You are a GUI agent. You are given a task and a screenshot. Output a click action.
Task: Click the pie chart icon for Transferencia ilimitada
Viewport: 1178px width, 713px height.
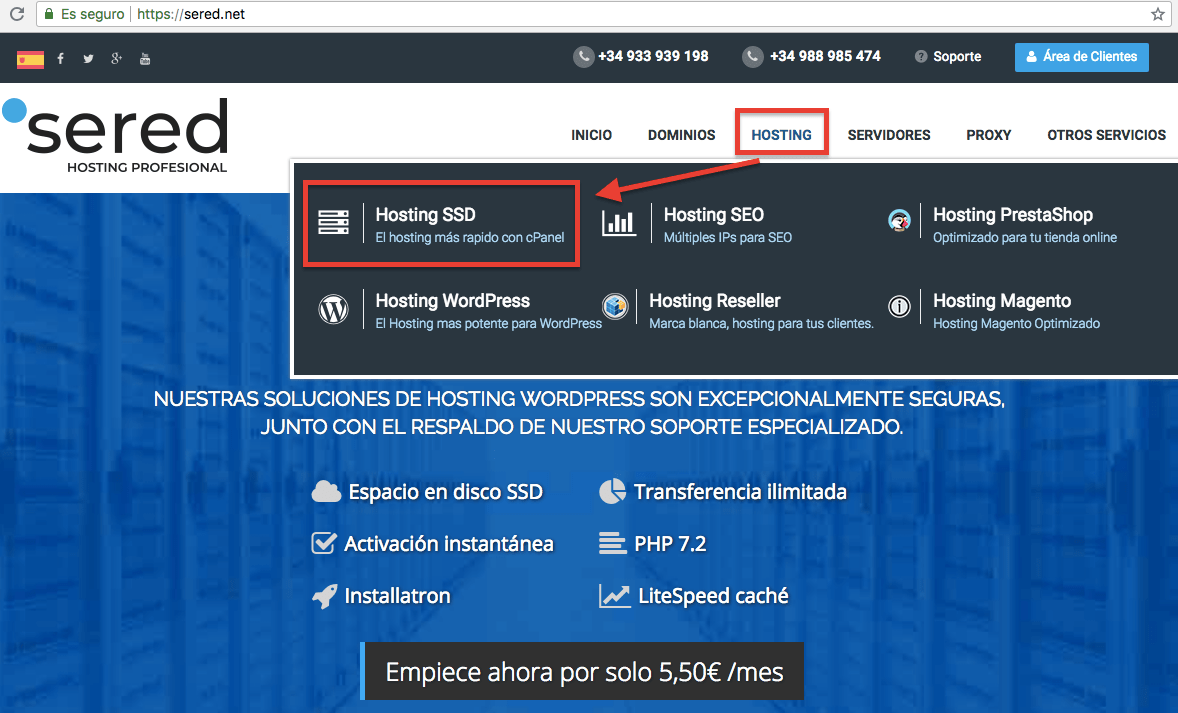point(612,491)
